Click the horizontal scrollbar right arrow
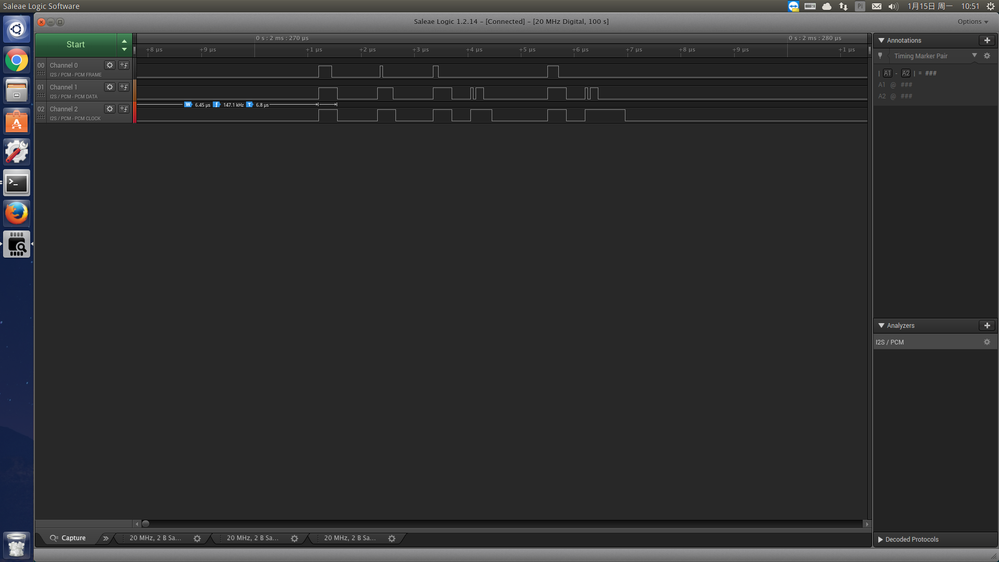This screenshot has width=999, height=562. pos(866,524)
